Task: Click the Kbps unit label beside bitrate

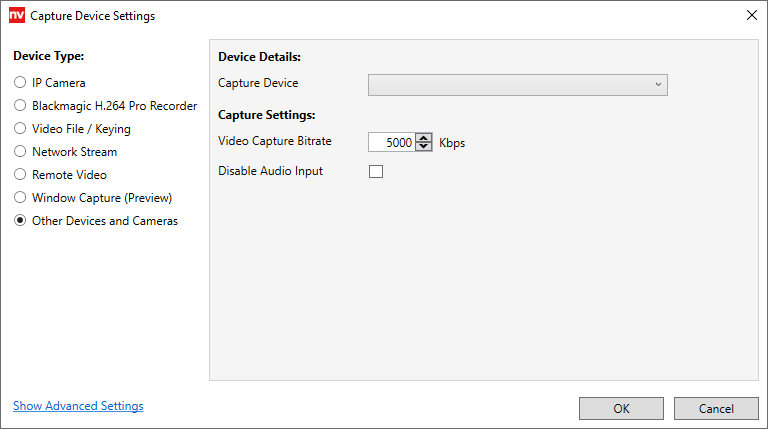Action: pyautogui.click(x=452, y=143)
